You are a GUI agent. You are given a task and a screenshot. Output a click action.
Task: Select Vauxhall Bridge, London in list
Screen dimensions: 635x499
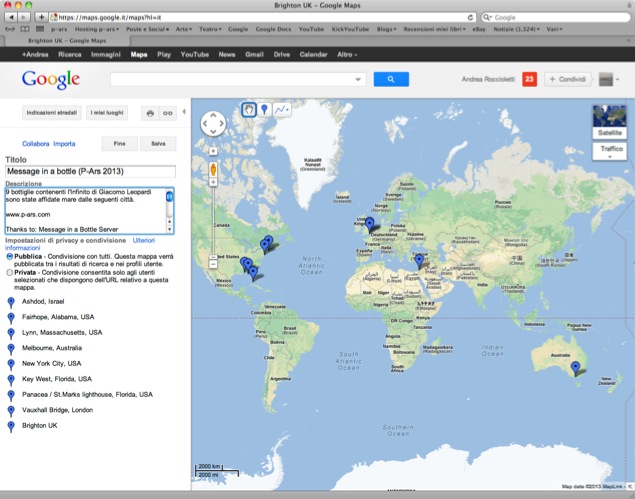[x=58, y=410]
